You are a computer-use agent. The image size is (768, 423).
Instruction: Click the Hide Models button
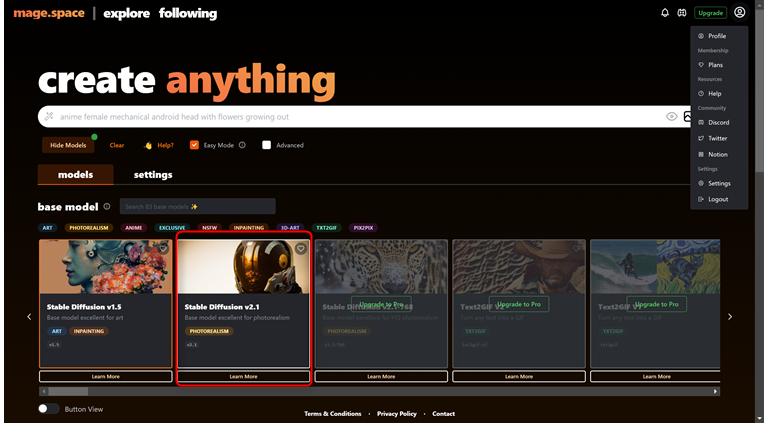click(69, 145)
